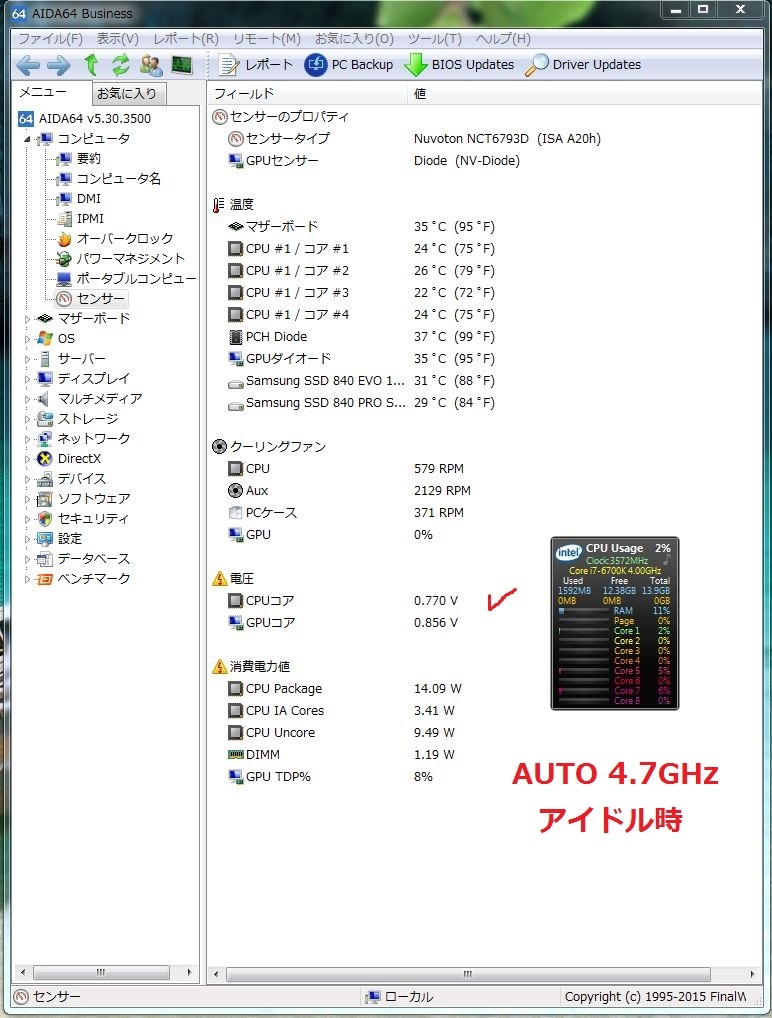The height and width of the screenshot is (1018, 772).
Task: Click the green monitor diagnostics toolbar icon
Action: 182,65
